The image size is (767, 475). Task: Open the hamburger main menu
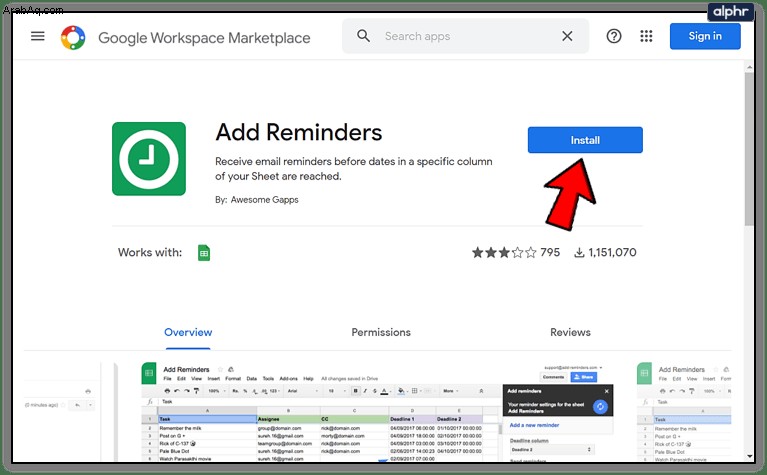coord(38,36)
